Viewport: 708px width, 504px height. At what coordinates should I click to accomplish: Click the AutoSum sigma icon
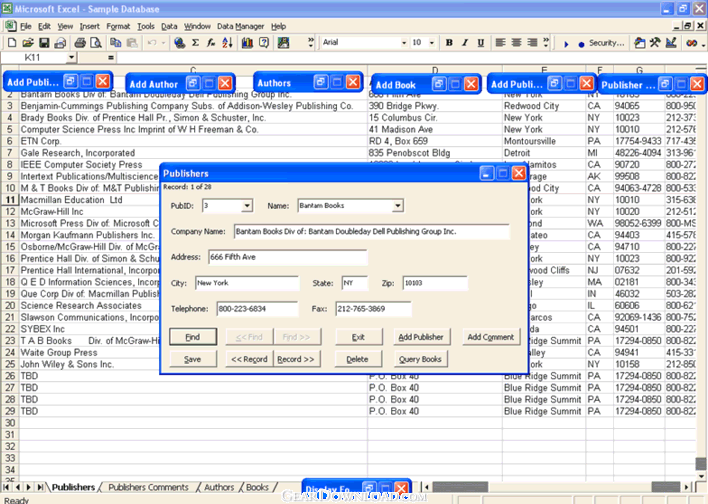coord(196,43)
